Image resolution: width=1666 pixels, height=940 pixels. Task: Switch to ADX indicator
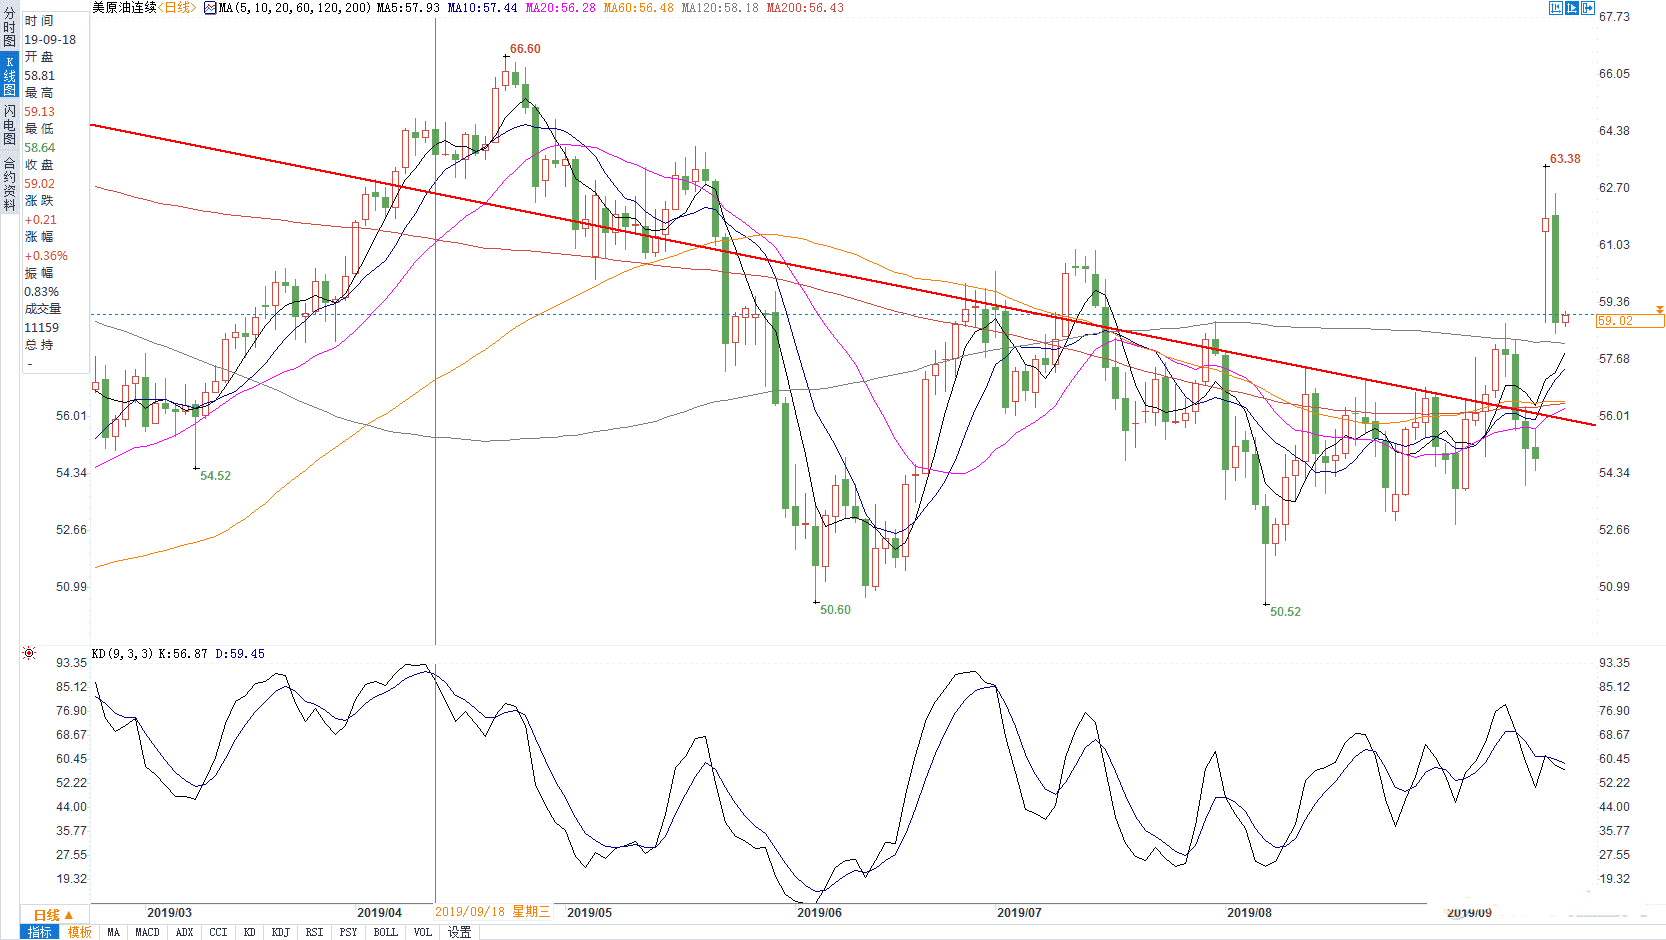coord(185,932)
